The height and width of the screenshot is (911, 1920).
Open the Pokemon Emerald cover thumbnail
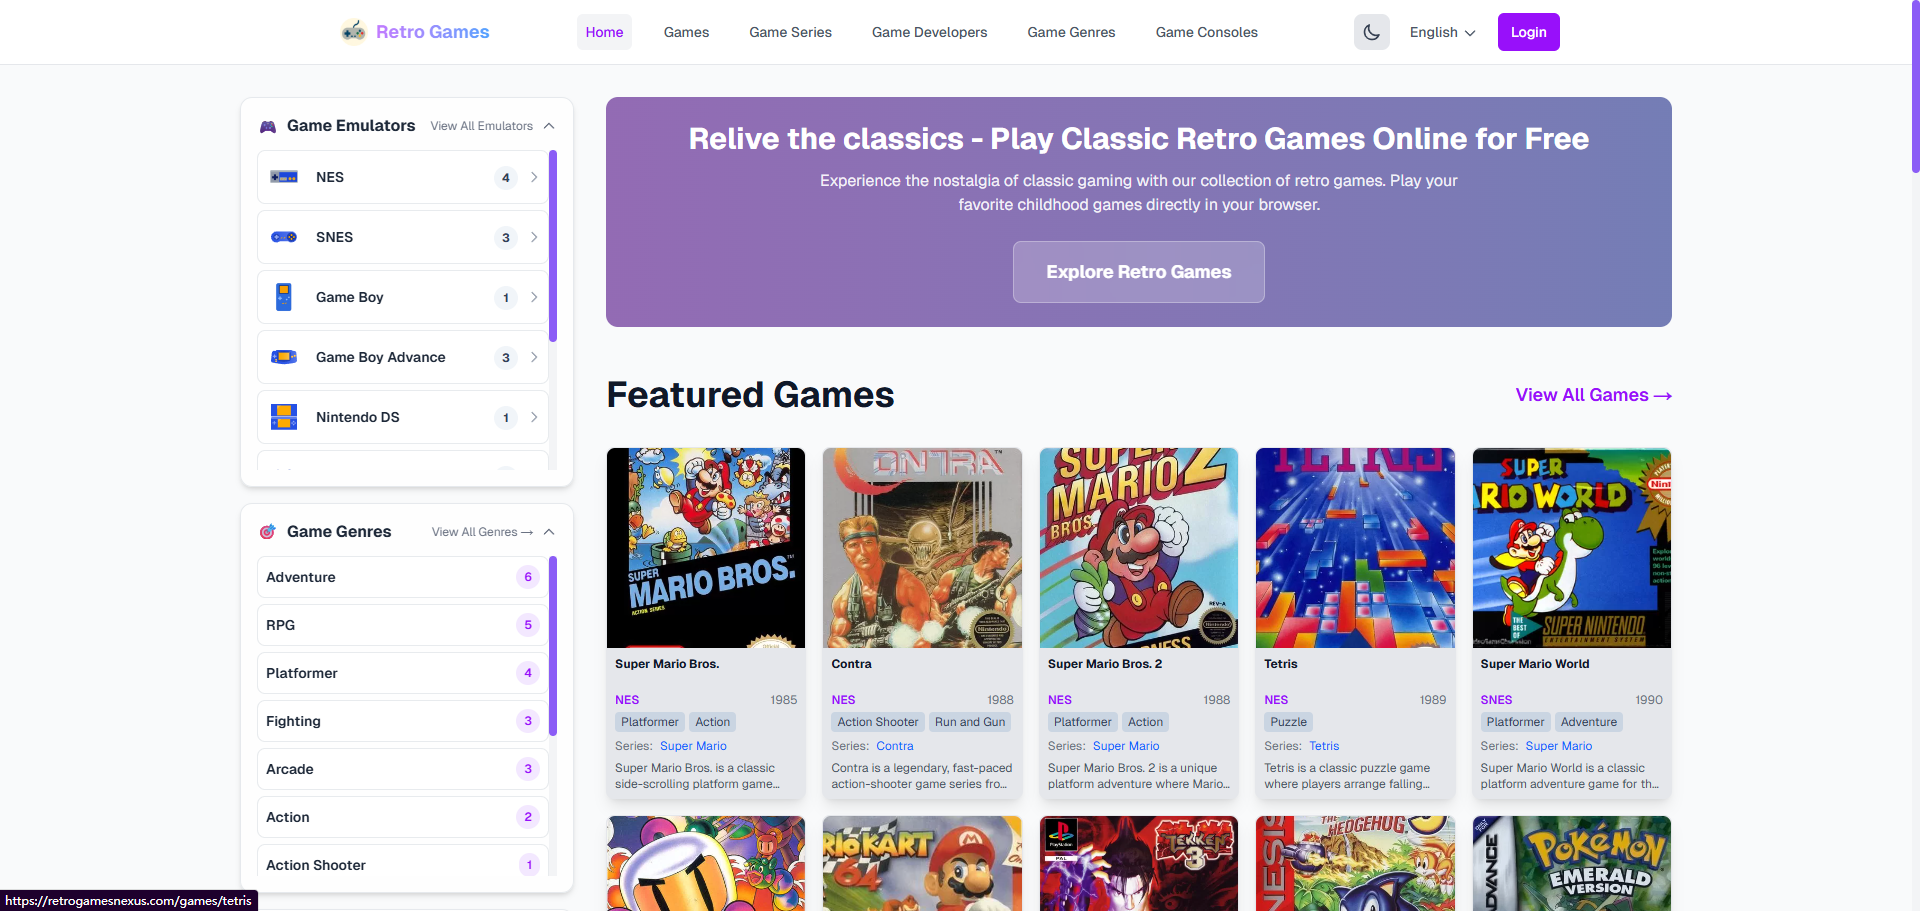pos(1572,863)
